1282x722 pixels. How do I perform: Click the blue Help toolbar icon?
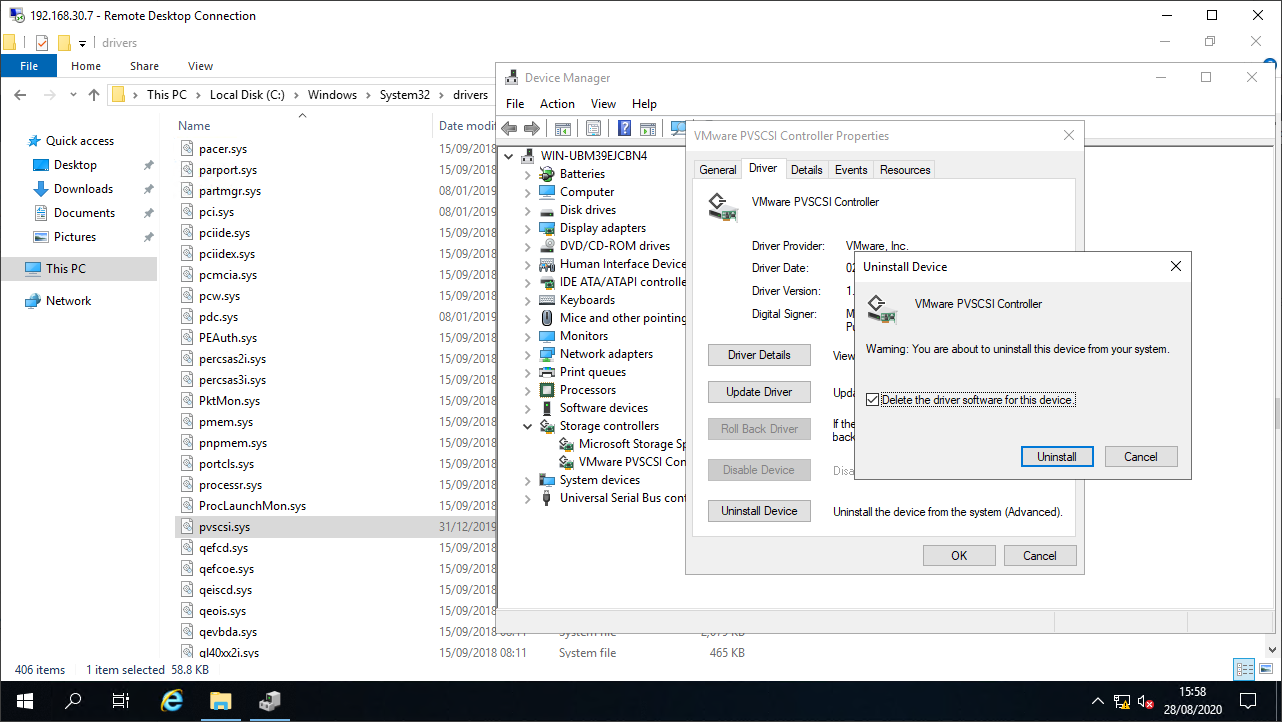[x=625, y=128]
